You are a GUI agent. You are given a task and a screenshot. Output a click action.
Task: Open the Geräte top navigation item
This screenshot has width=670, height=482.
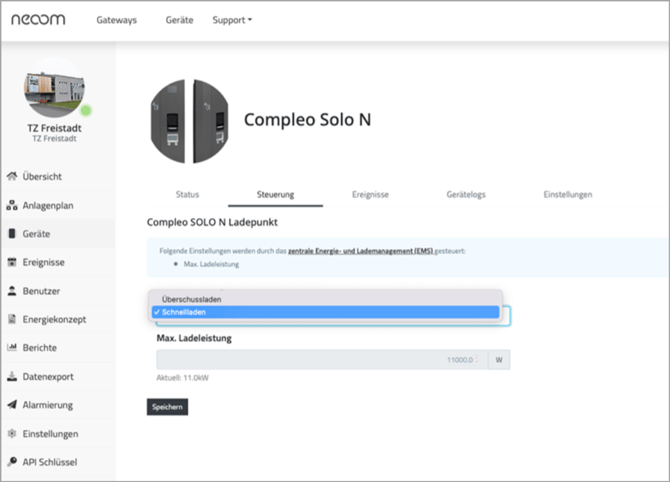179,20
